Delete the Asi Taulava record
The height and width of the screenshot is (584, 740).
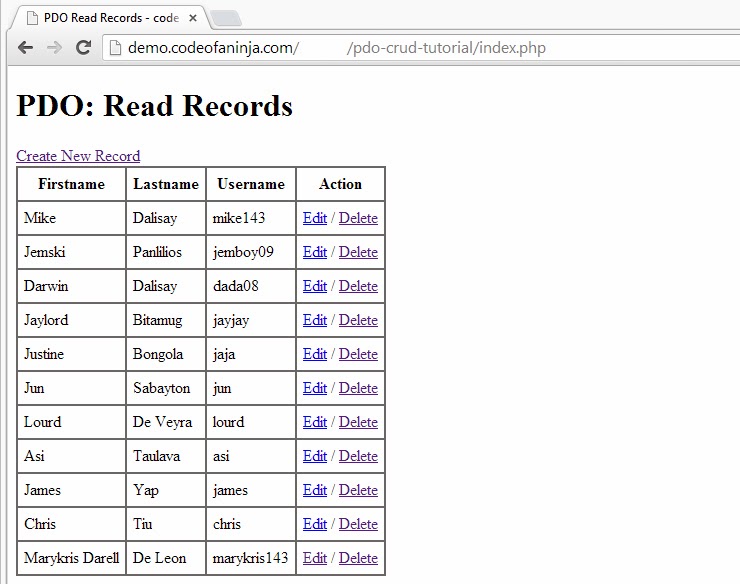point(358,456)
